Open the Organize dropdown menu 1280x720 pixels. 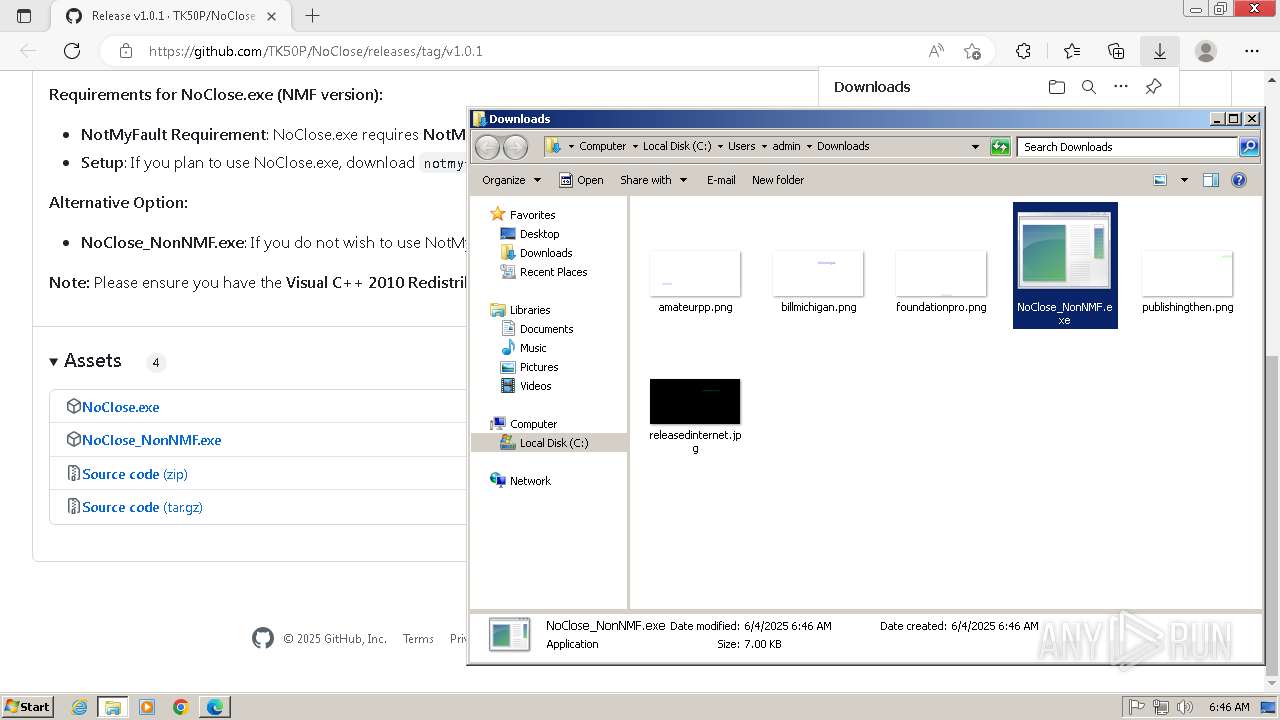(x=511, y=180)
